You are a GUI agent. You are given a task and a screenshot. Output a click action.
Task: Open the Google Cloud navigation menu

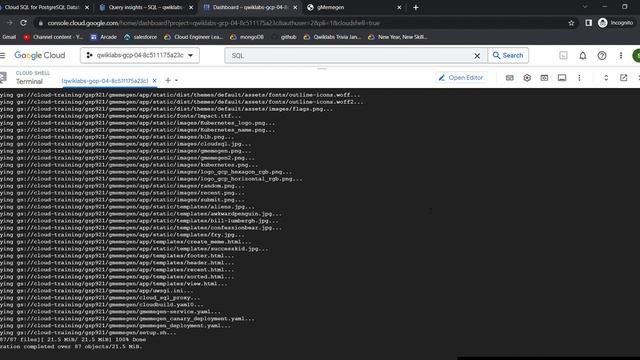point(2,56)
